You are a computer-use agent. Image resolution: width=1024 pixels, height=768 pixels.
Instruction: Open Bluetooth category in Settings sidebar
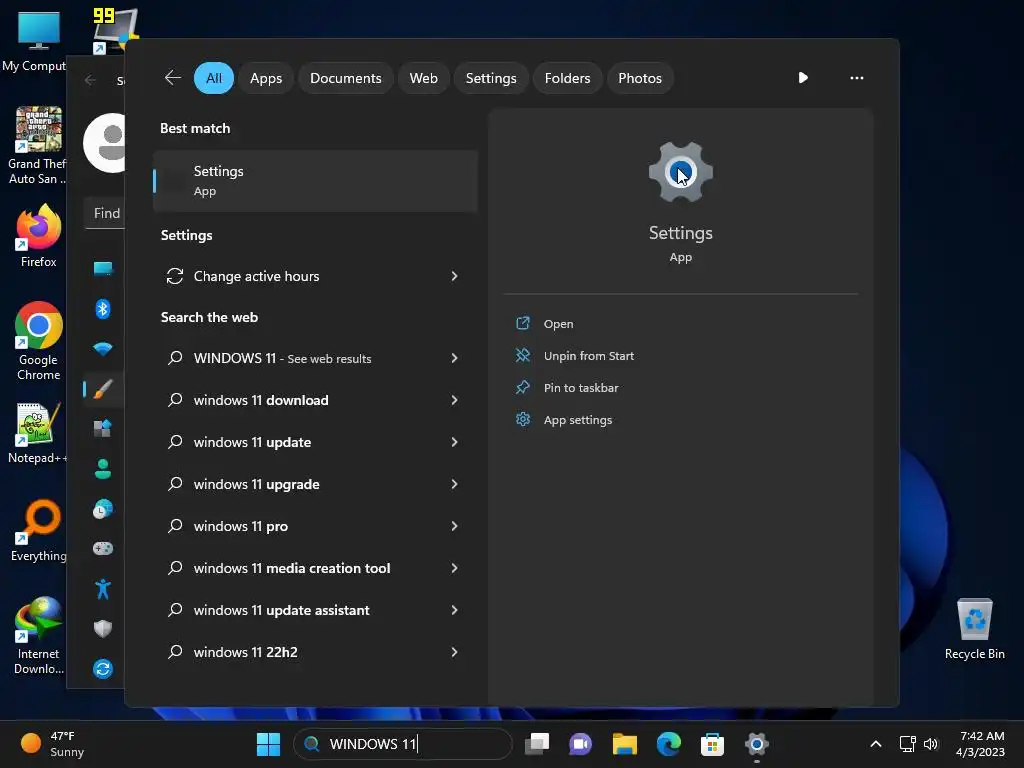pyautogui.click(x=103, y=308)
